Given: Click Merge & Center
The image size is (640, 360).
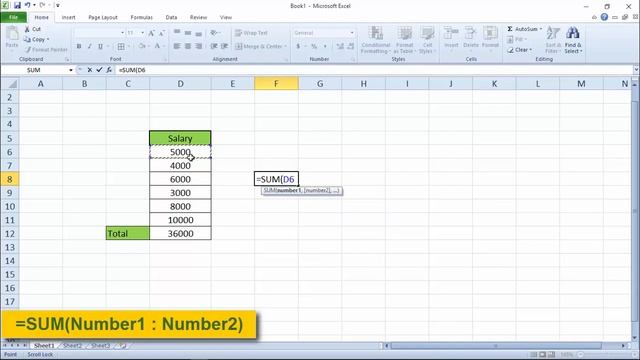Looking at the screenshot, I should tap(258, 47).
